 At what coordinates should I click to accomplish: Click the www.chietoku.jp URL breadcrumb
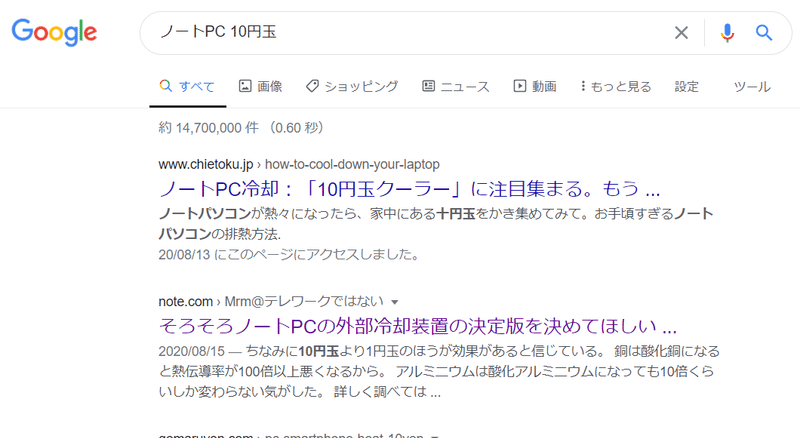pyautogui.click(x=298, y=164)
